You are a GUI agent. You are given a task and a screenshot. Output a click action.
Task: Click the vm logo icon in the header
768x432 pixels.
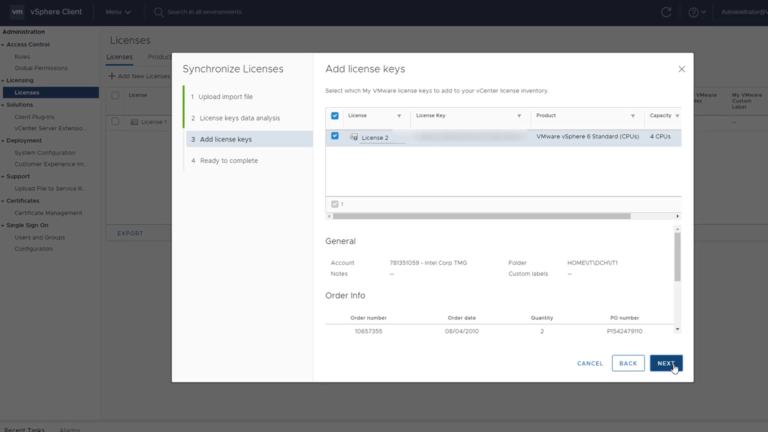coord(17,12)
